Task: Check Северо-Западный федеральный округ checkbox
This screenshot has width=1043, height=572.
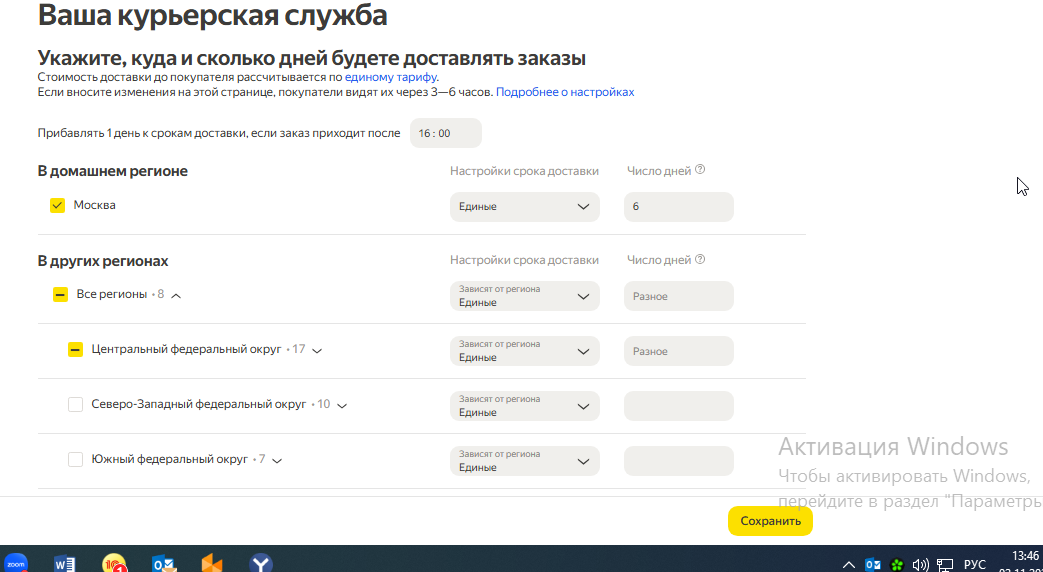Action: tap(75, 404)
